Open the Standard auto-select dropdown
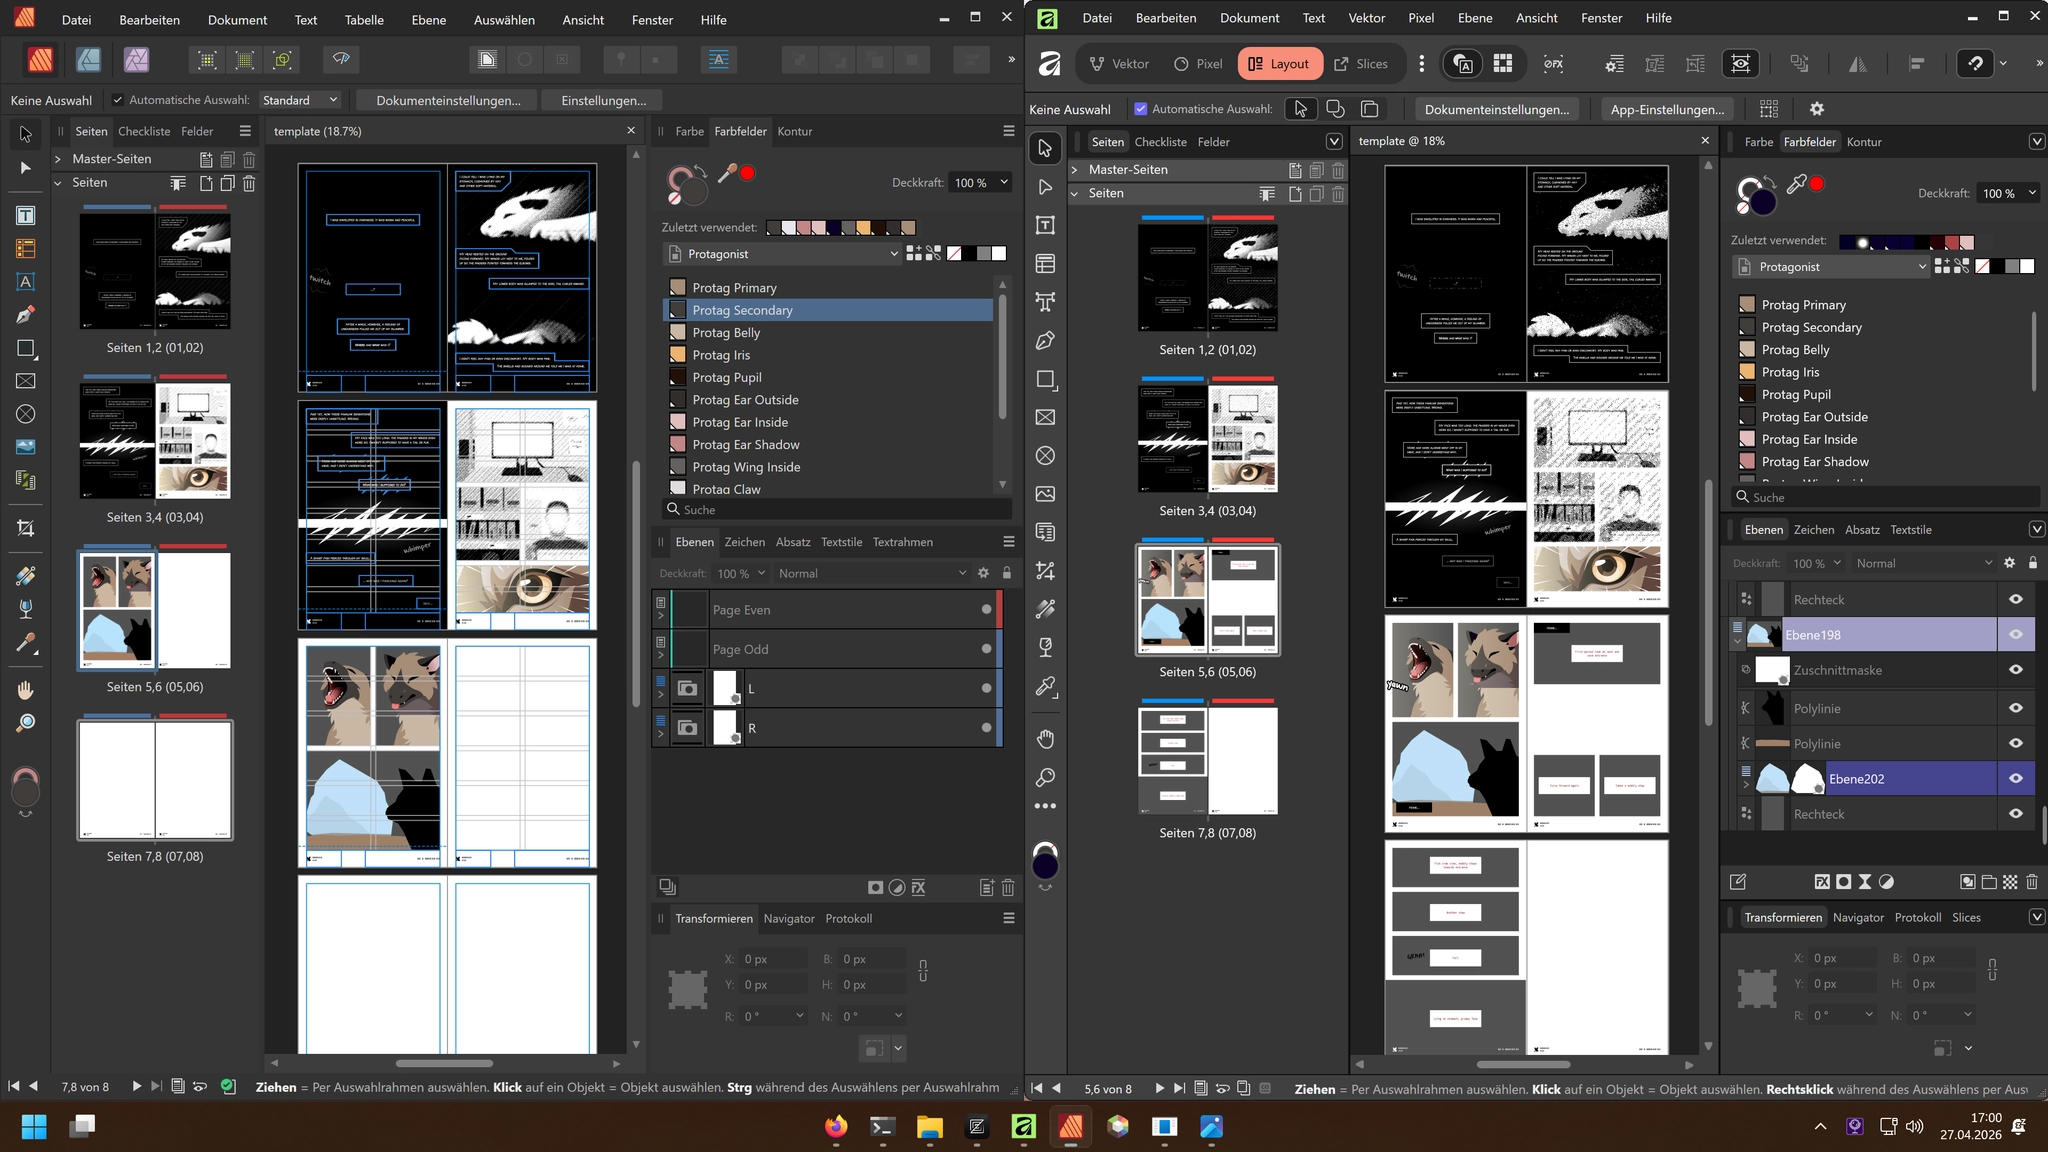 tap(299, 100)
